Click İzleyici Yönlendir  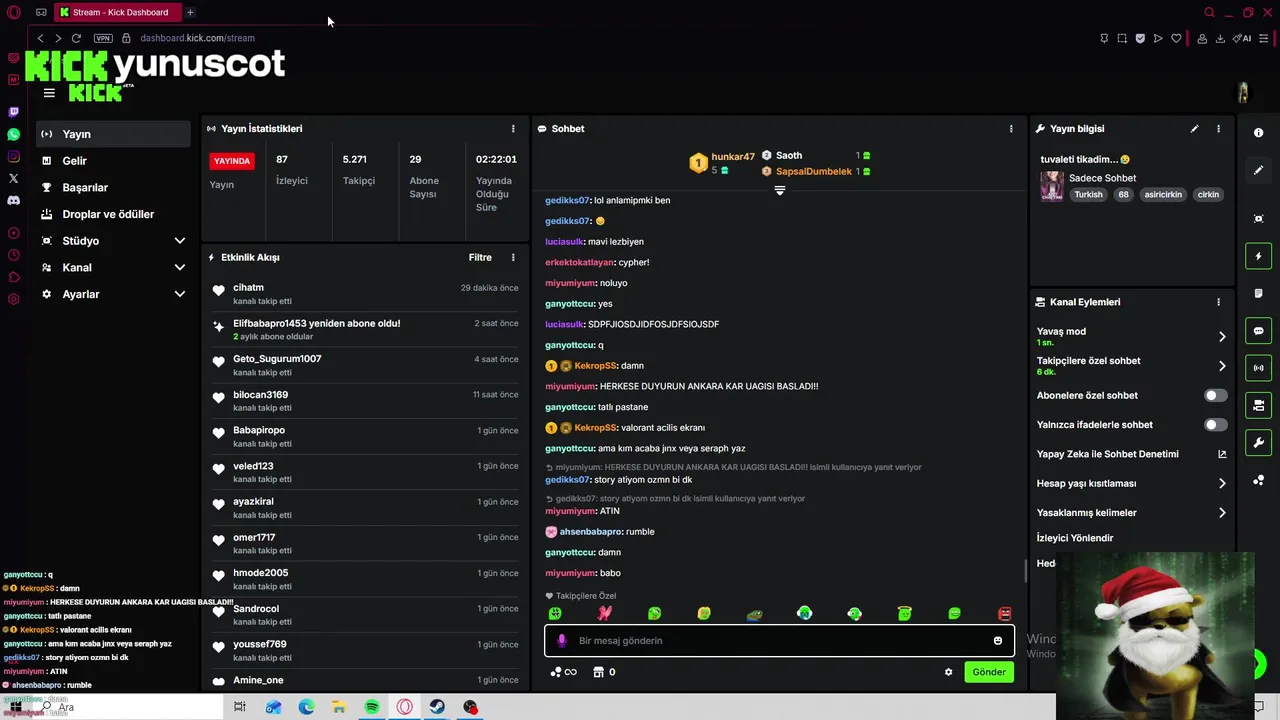[x=1075, y=538]
